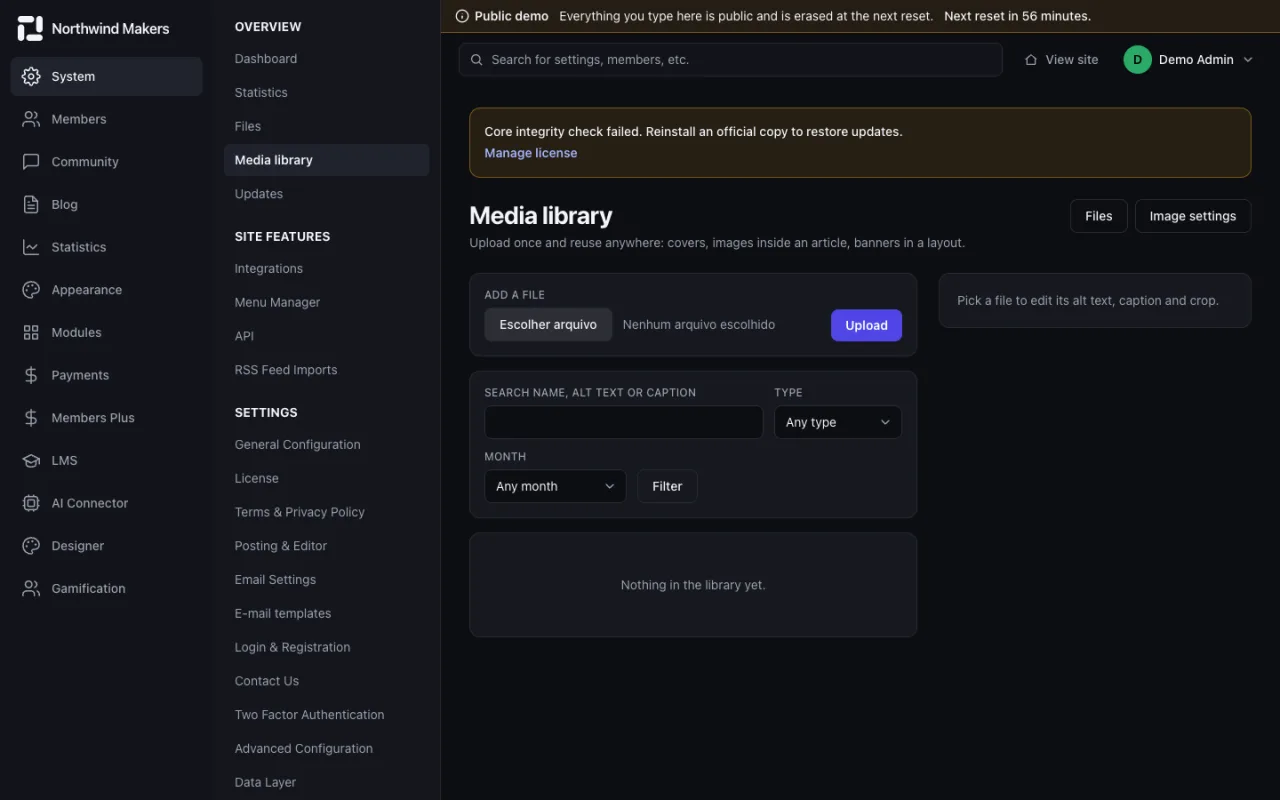
Task: Click the Demo Admin avatar circle
Action: [1137, 60]
